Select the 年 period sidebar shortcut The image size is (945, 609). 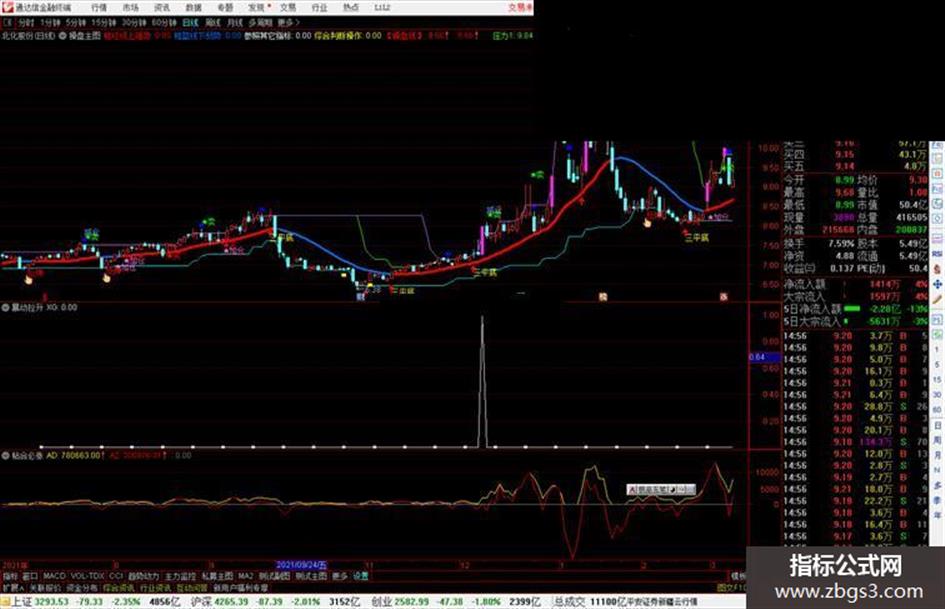tap(937, 516)
